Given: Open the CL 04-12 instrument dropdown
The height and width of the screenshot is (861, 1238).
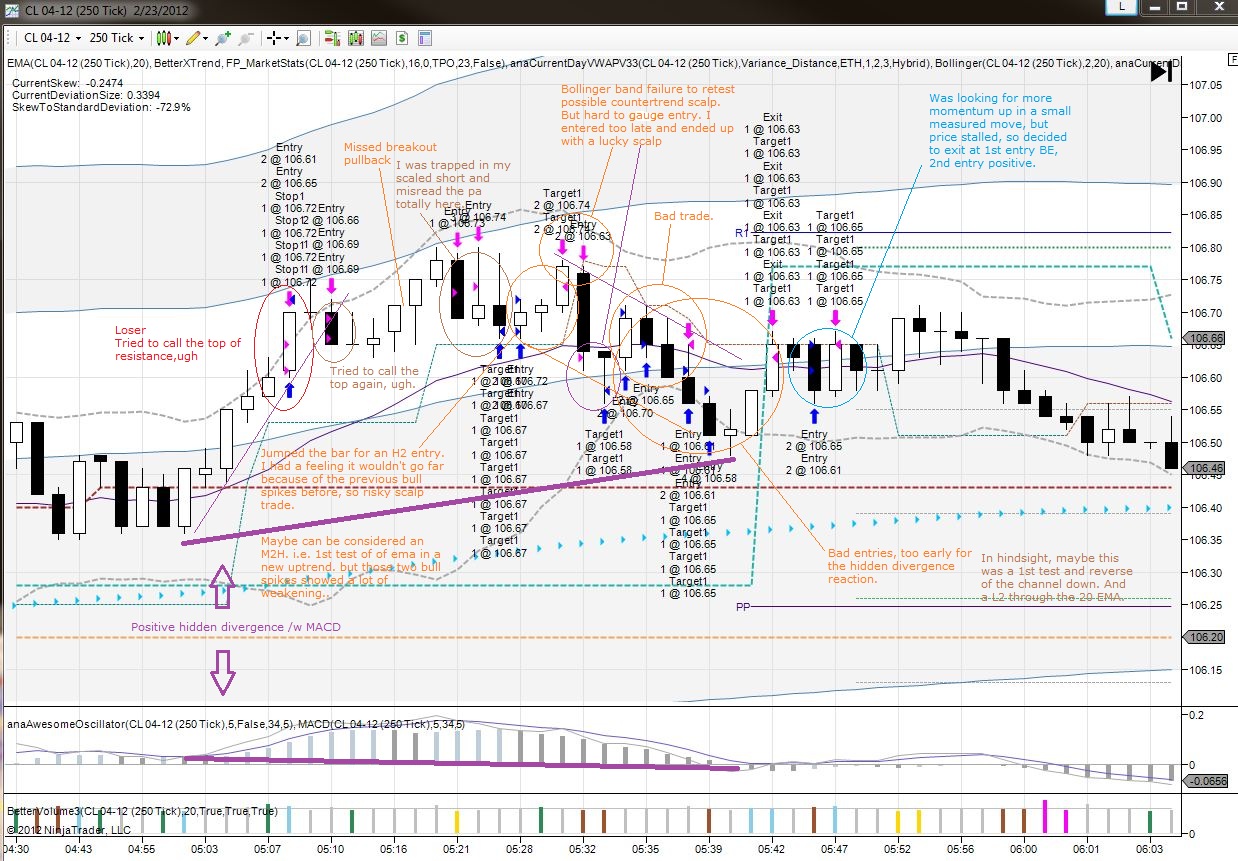Looking at the screenshot, I should (x=52, y=38).
